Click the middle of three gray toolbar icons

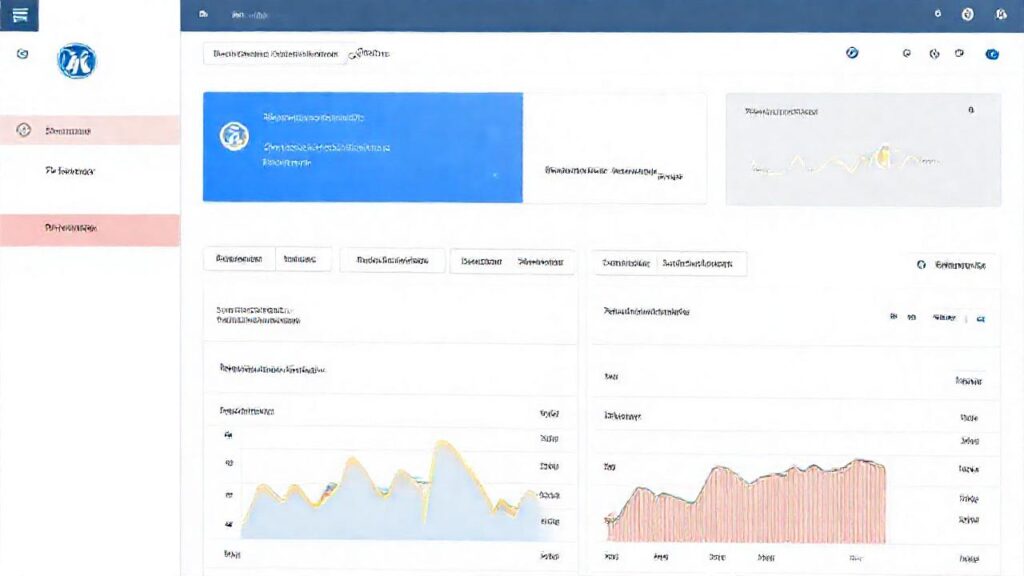coord(935,54)
